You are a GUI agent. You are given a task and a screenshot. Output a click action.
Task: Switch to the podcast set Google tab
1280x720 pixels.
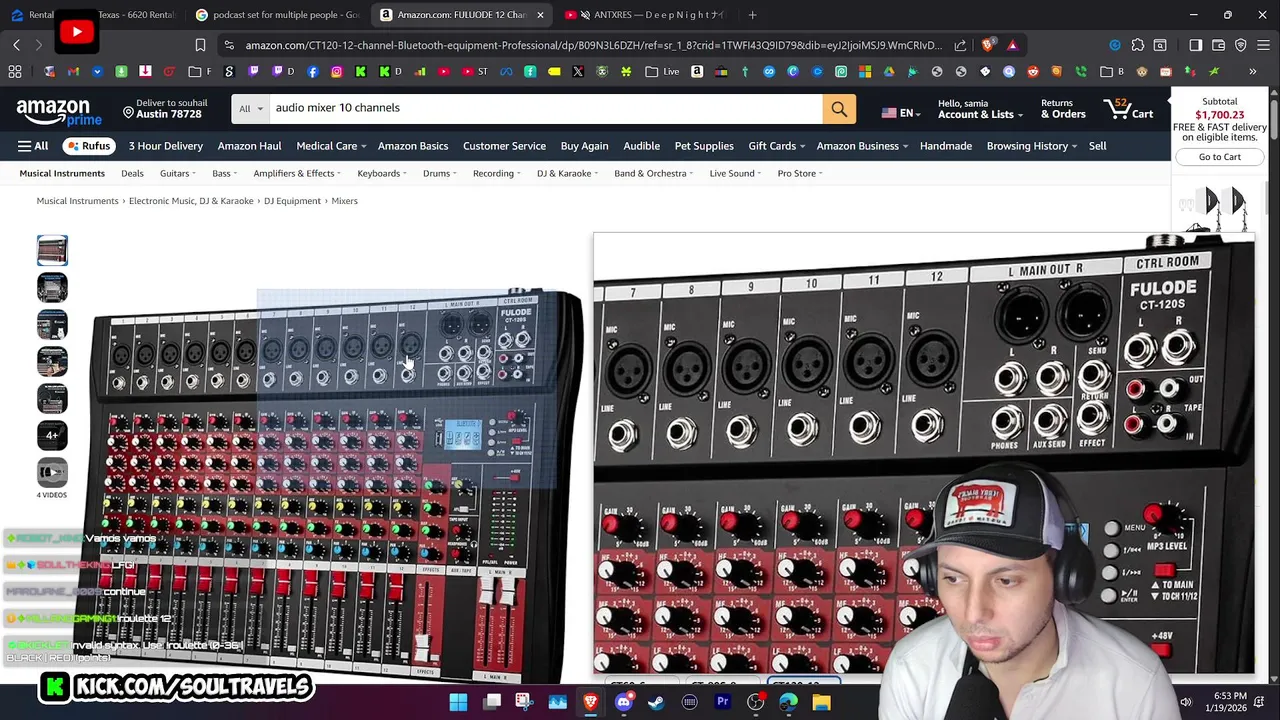(x=276, y=15)
